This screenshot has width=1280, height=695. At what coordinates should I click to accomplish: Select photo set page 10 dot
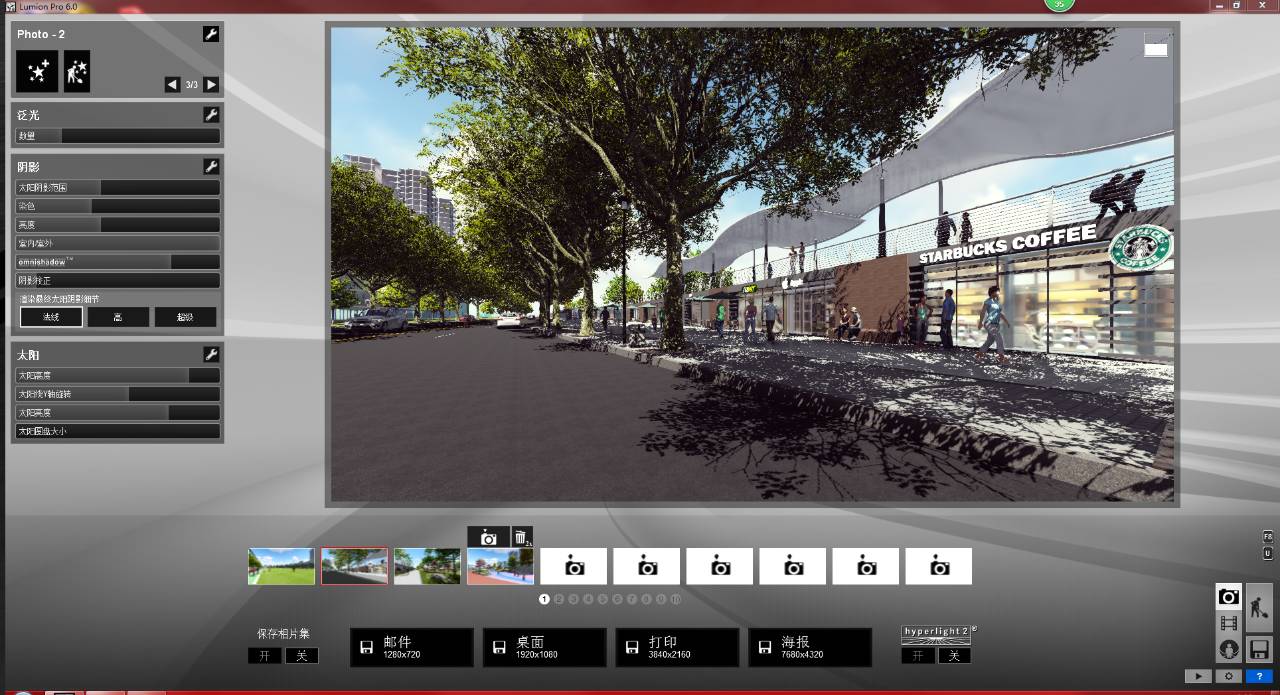point(676,599)
